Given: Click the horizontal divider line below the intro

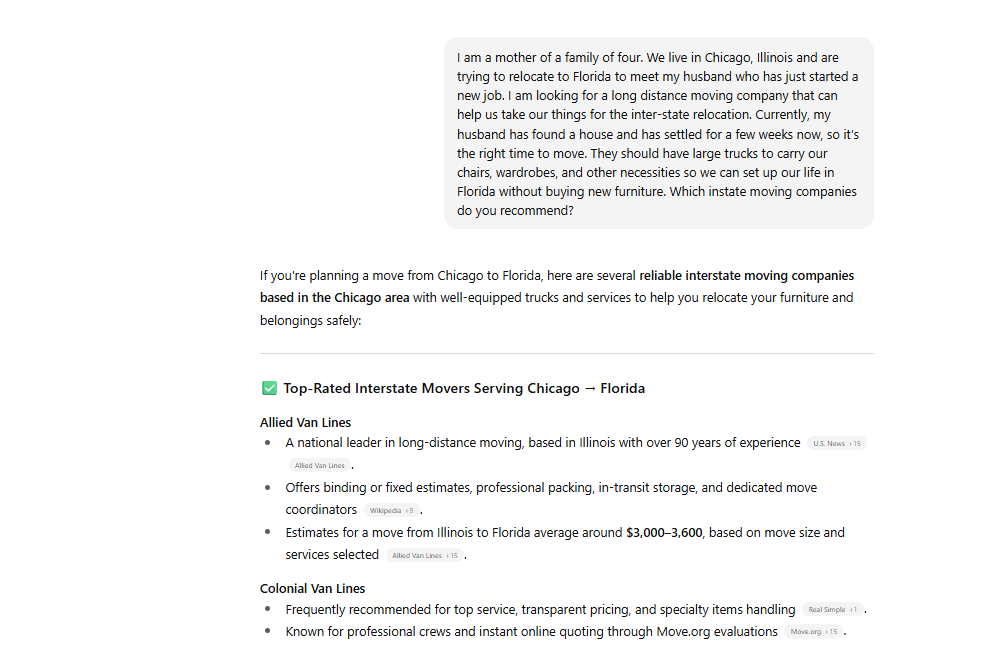Looking at the screenshot, I should [566, 353].
